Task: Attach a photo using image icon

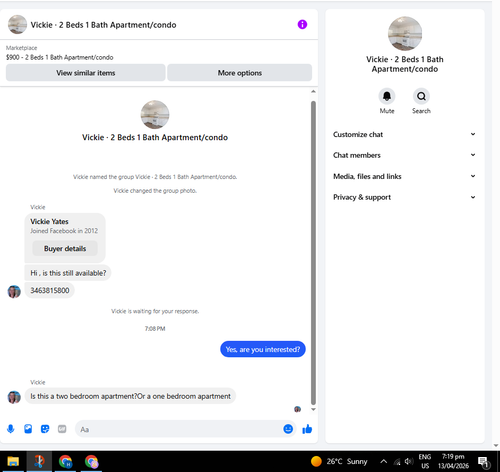Action: [28, 429]
